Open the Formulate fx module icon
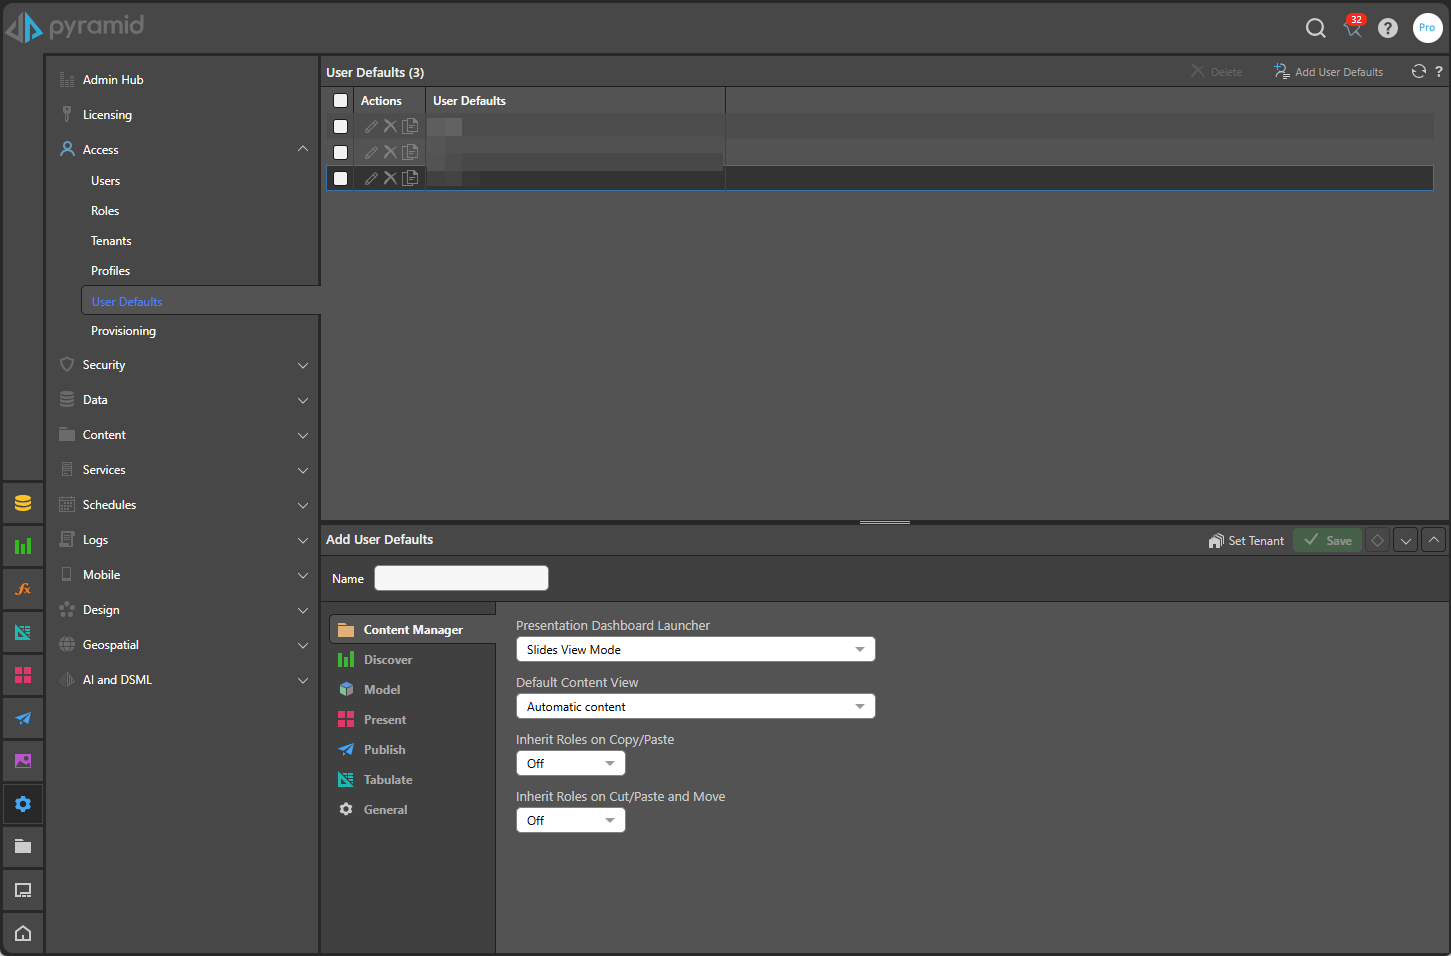This screenshot has width=1451, height=956. click(x=23, y=589)
